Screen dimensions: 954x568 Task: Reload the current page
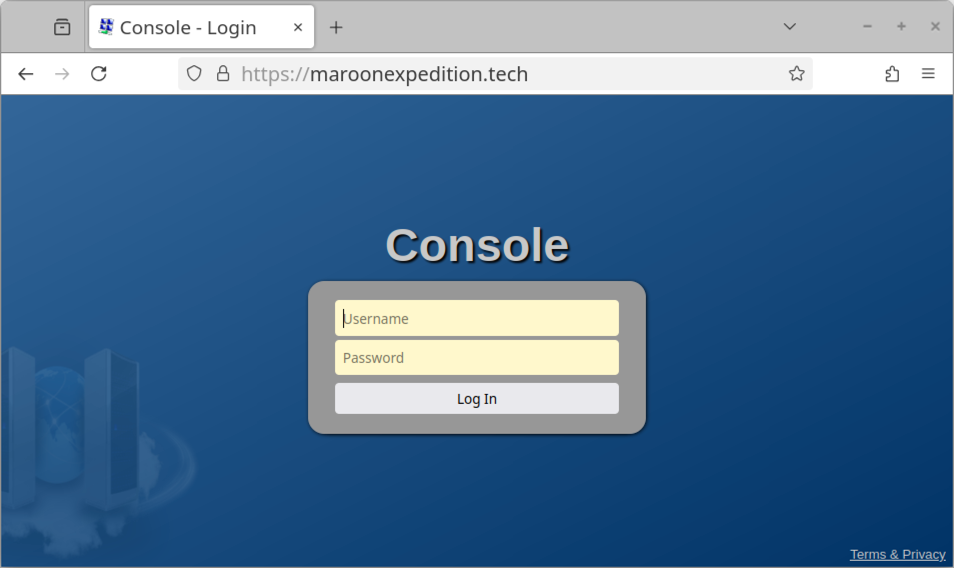point(99,74)
